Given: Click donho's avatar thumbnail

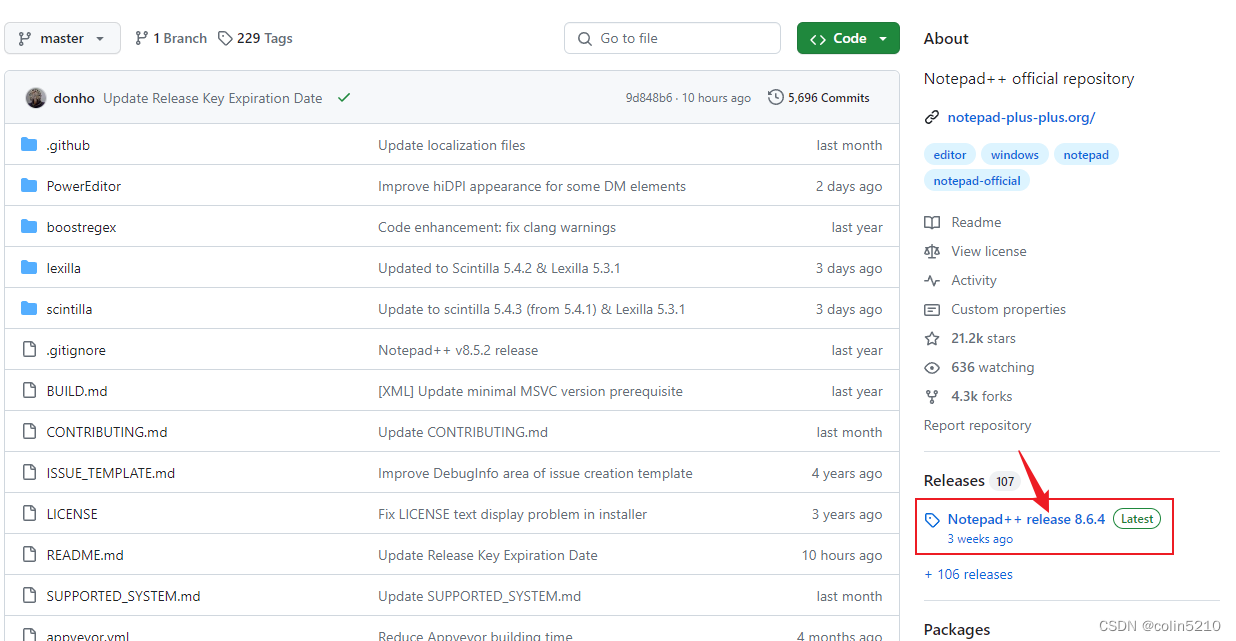Looking at the screenshot, I should [36, 98].
